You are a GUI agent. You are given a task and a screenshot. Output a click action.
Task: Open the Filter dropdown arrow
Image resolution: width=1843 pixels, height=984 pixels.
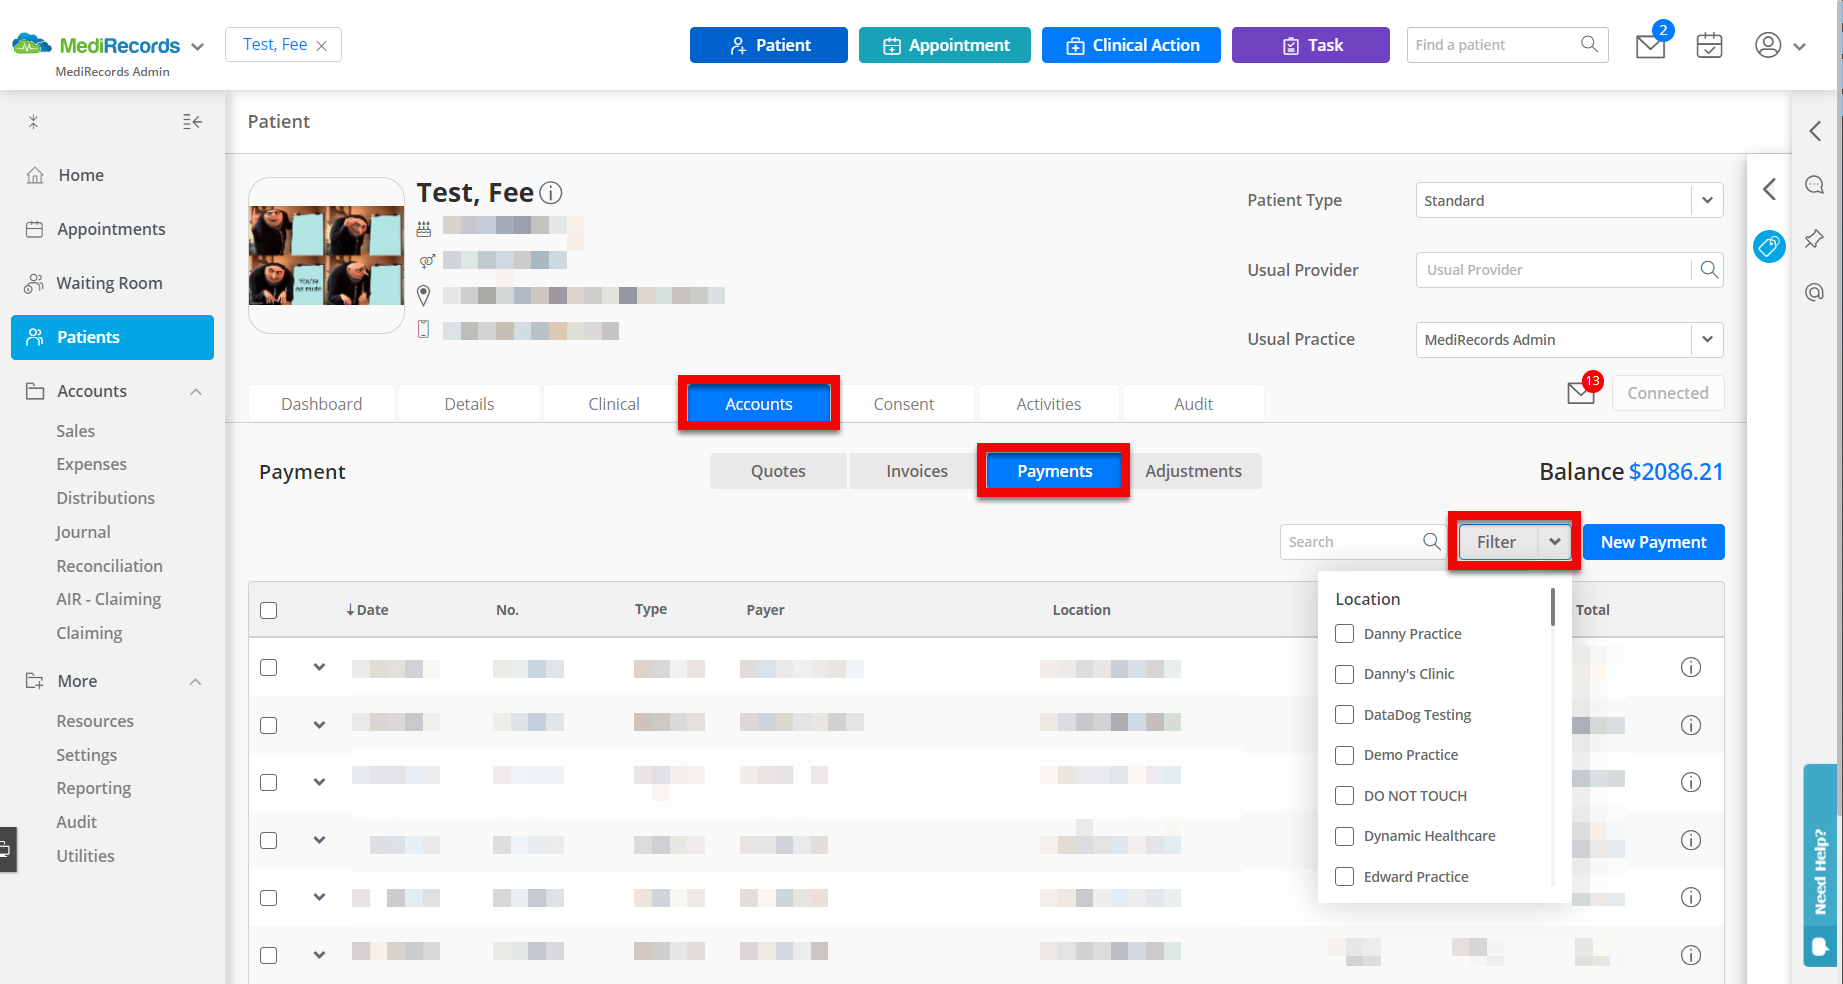[x=1554, y=542]
